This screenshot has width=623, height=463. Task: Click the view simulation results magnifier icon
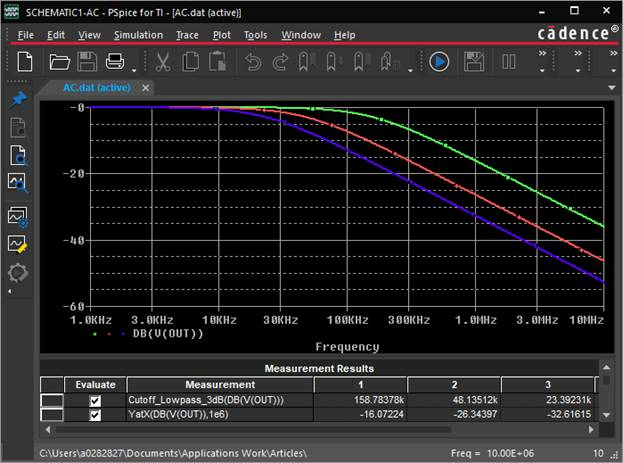tap(17, 182)
